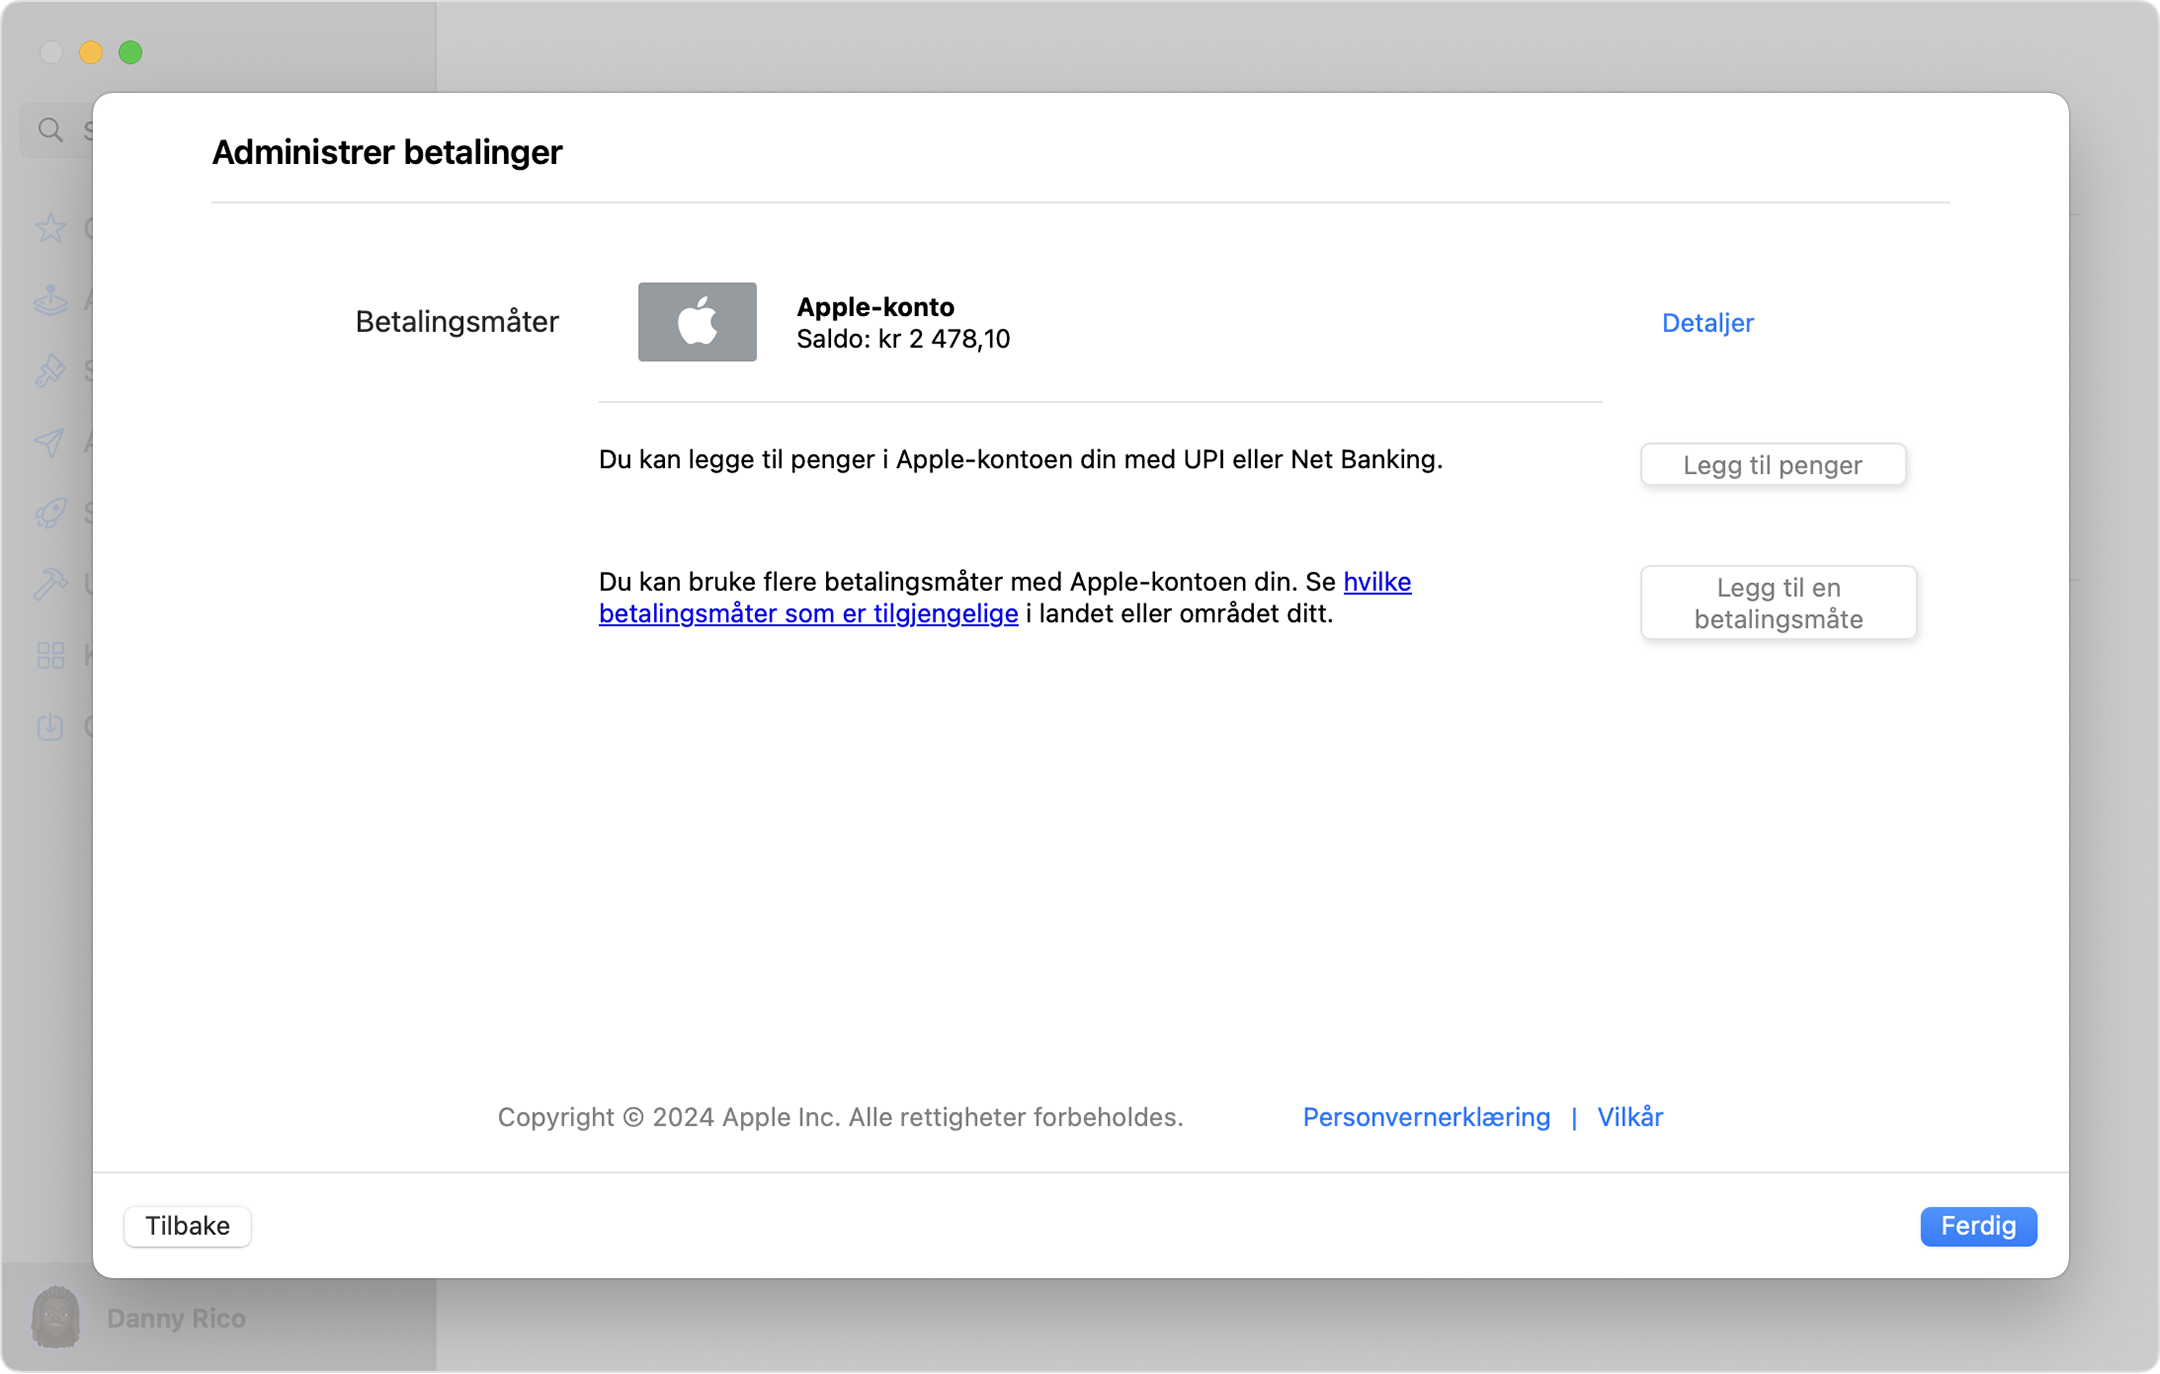Open the hvilke betalingsmåter som er tilgjengelige link

1005,597
